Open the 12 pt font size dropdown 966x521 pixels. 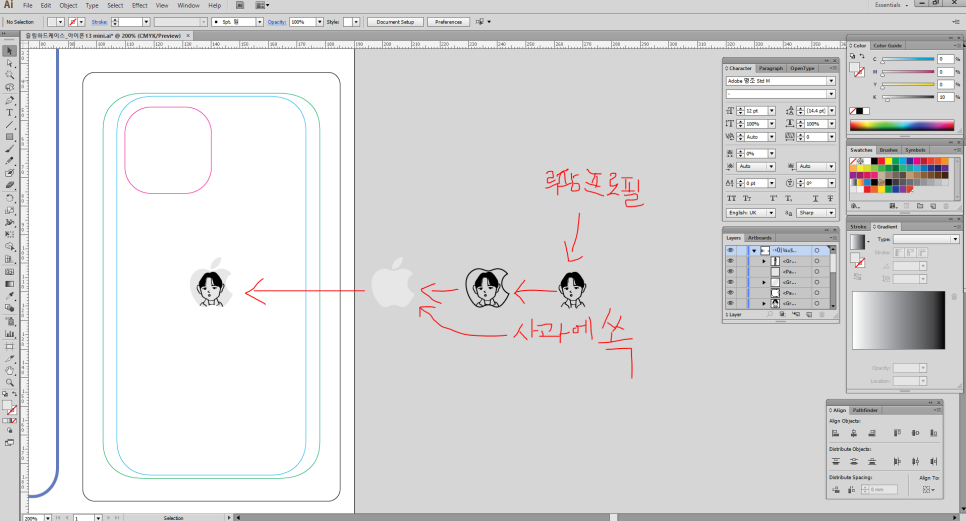pyautogui.click(x=771, y=111)
